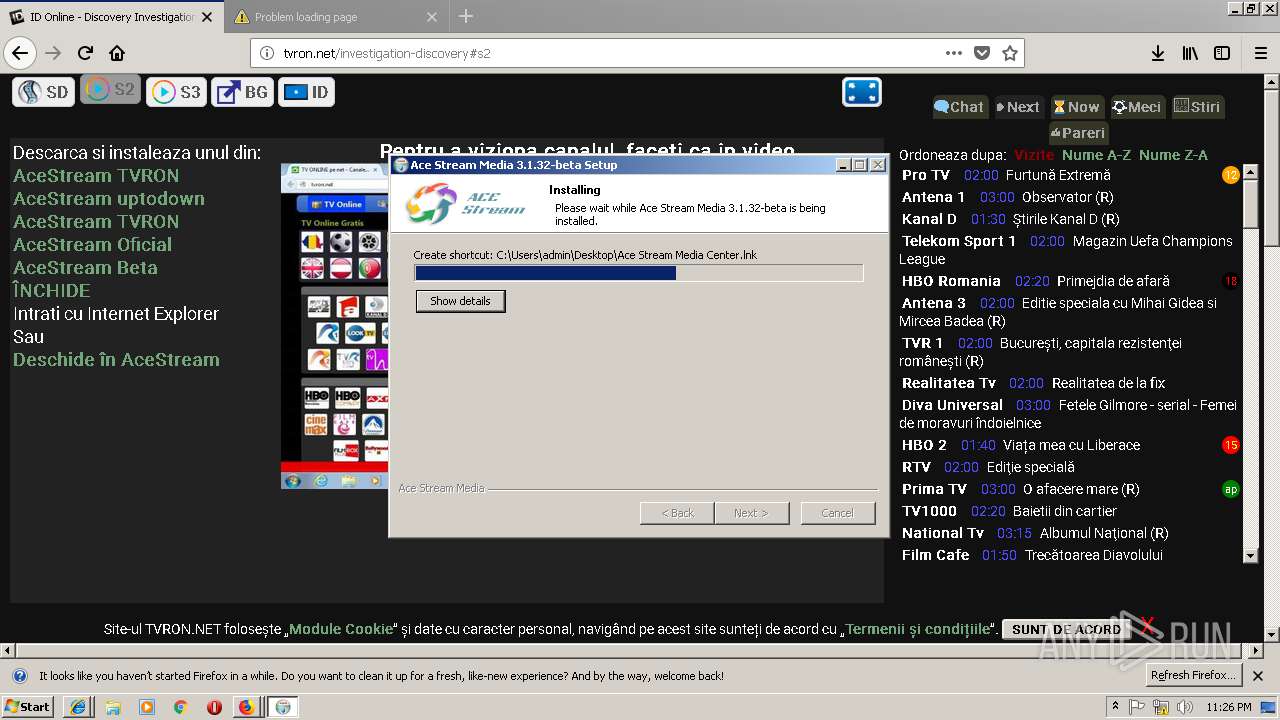1280x720 pixels.
Task: Bookmark this page with the star
Action: (1010, 53)
